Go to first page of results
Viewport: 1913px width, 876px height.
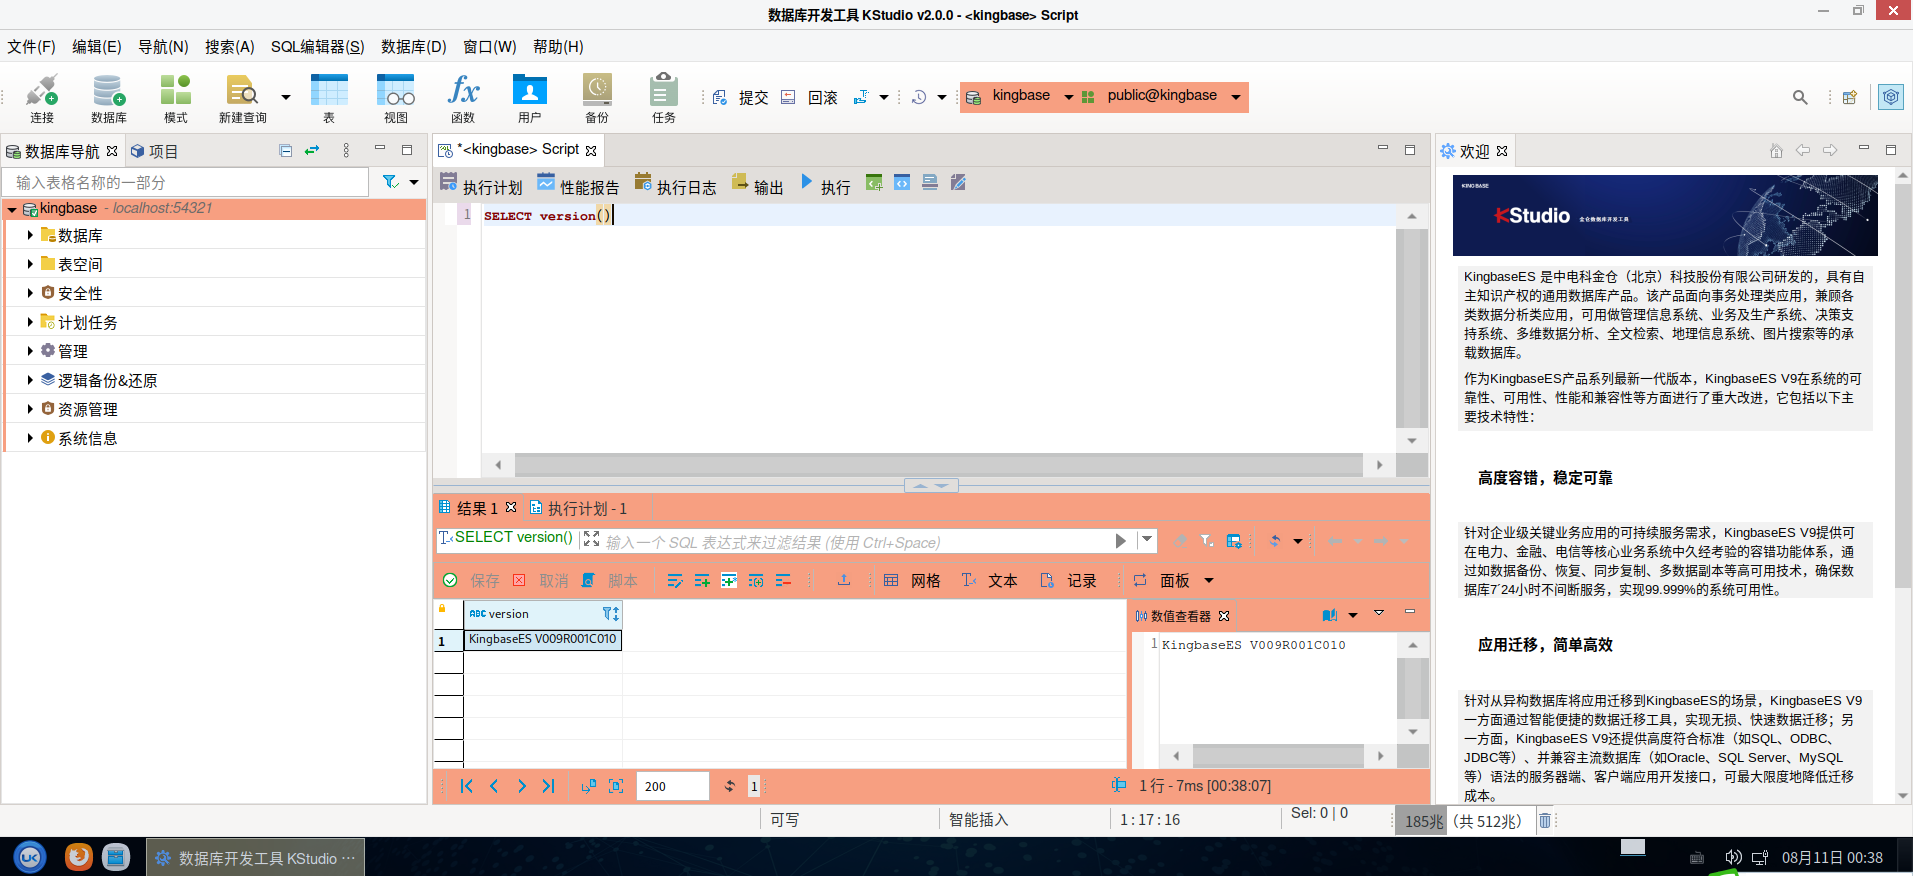pos(466,786)
